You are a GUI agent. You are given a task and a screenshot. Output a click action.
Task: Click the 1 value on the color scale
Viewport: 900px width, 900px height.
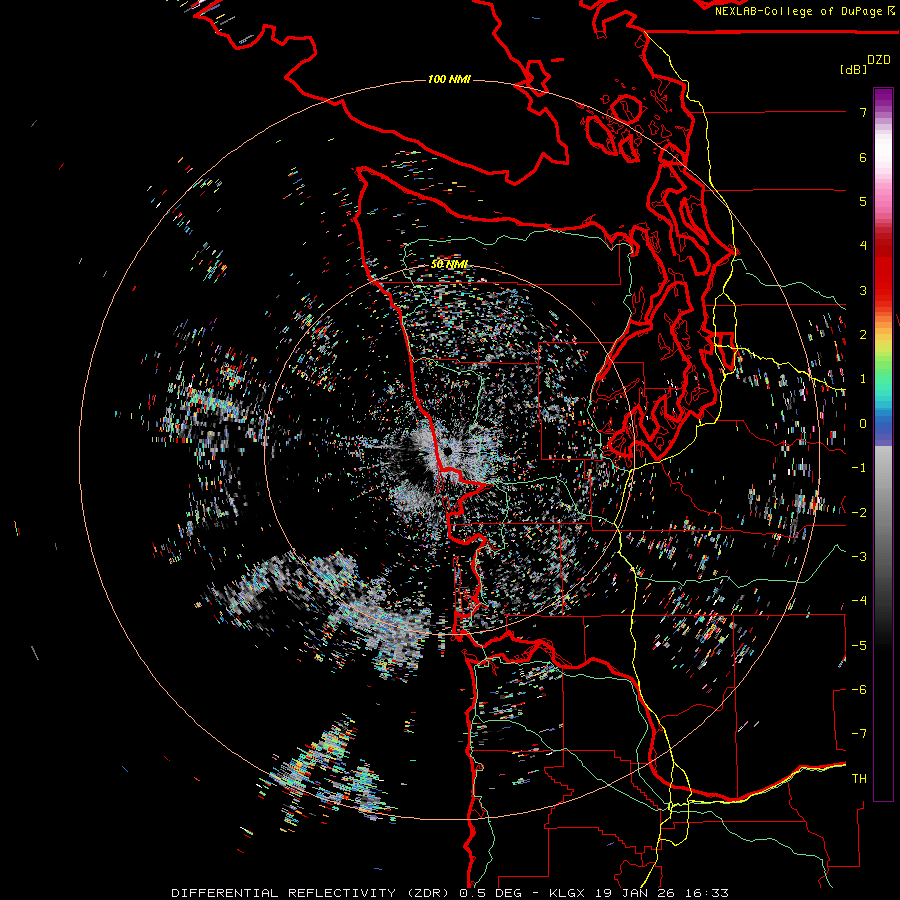pos(863,379)
